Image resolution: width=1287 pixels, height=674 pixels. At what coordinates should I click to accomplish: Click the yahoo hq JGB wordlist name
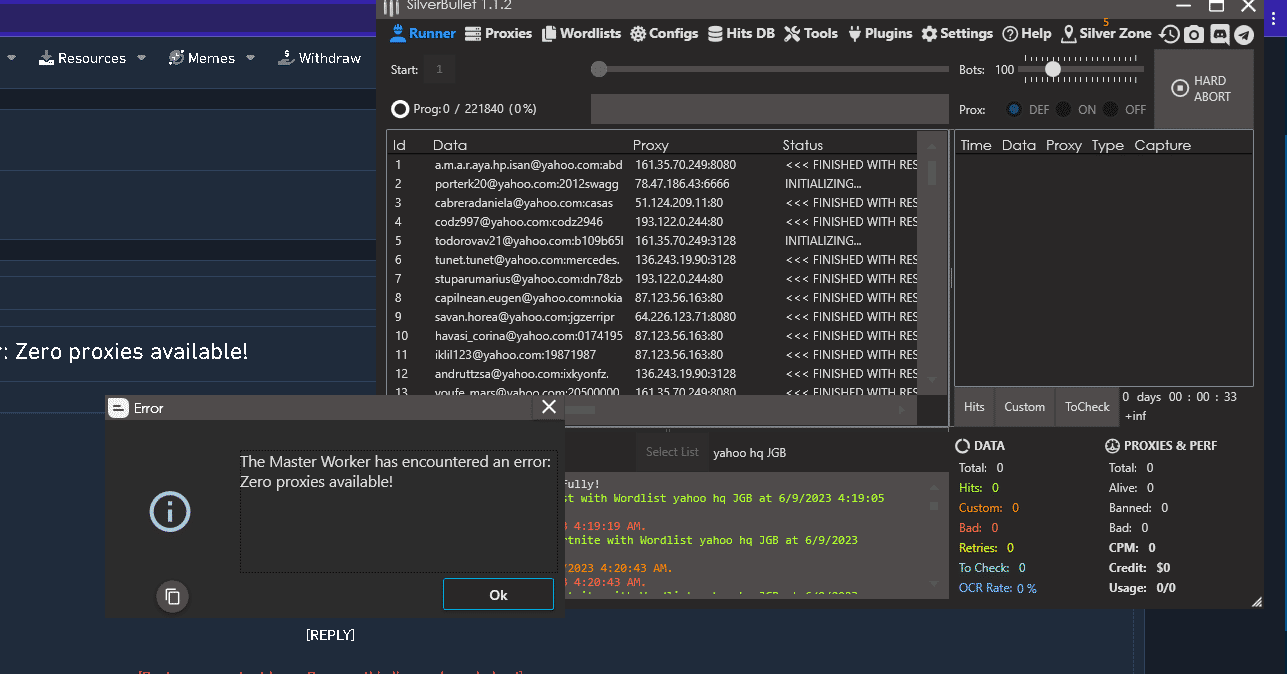(x=749, y=453)
